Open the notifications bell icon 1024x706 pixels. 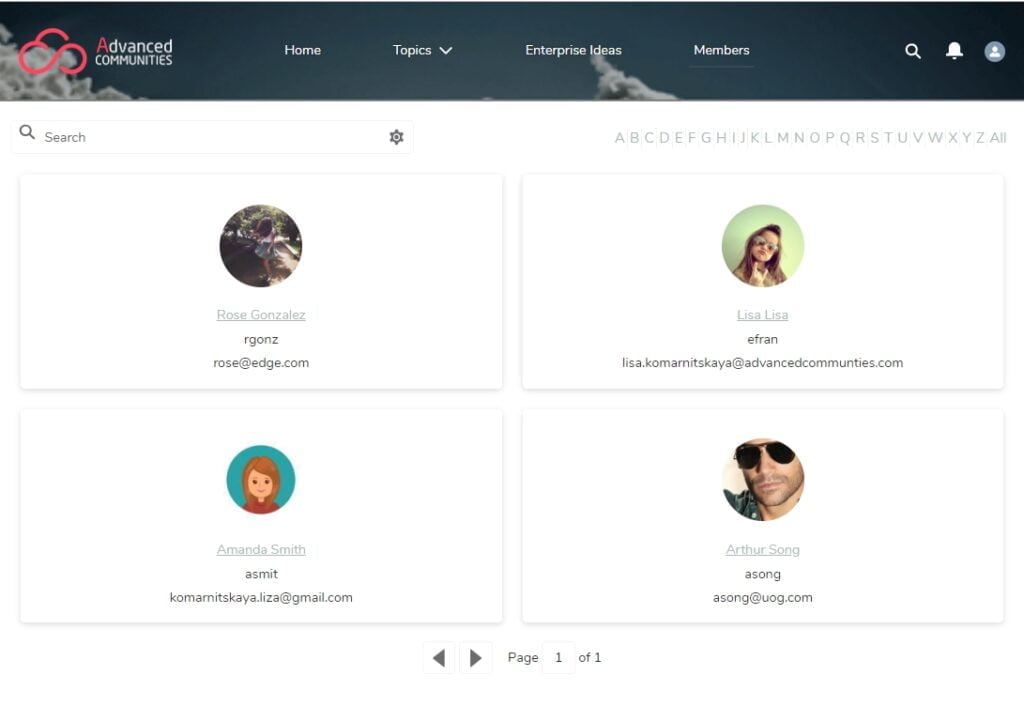click(x=954, y=50)
